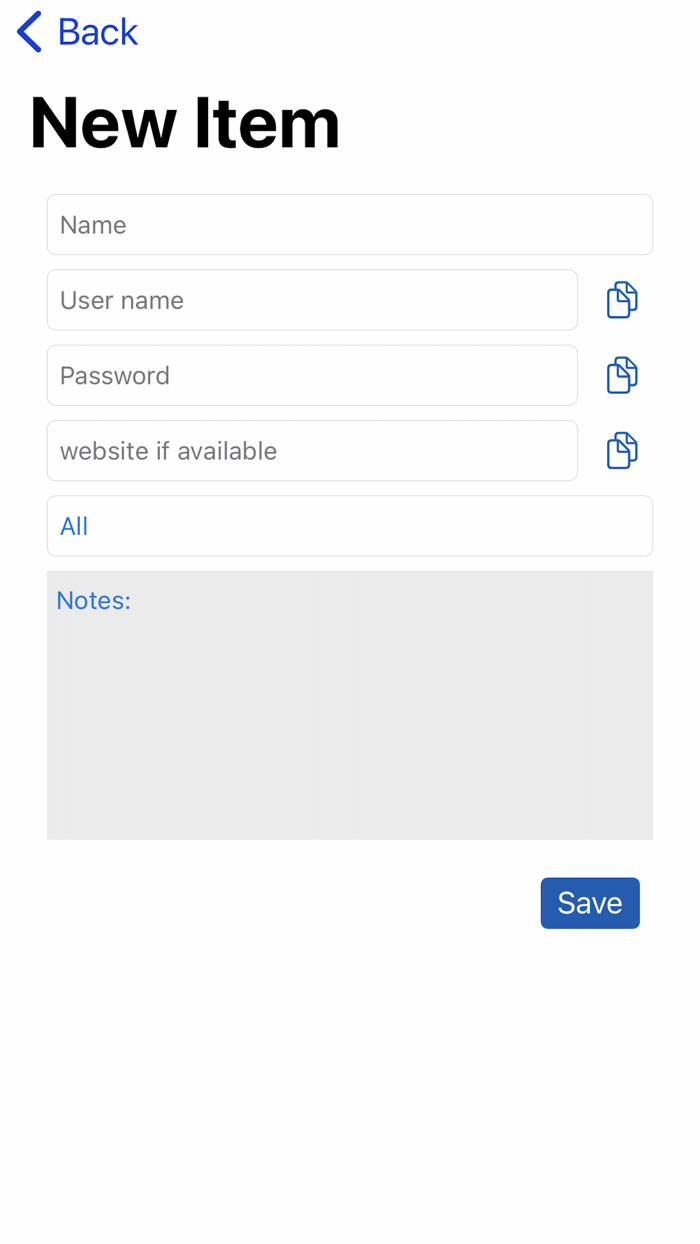Click the copy icon beside Password field
Viewport: 700px width, 1244px height.
pos(621,375)
